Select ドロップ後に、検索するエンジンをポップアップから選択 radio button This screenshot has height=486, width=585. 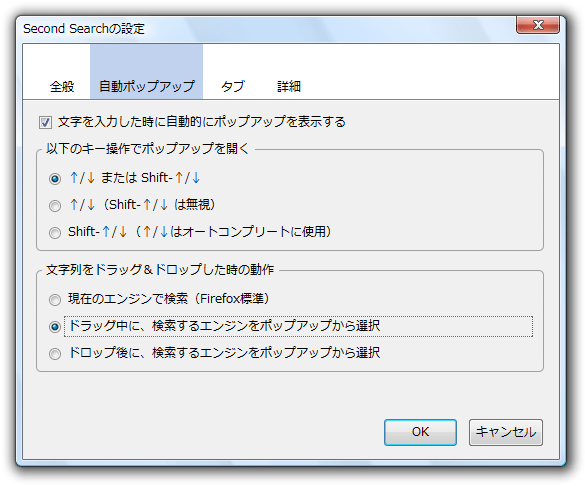(55, 354)
